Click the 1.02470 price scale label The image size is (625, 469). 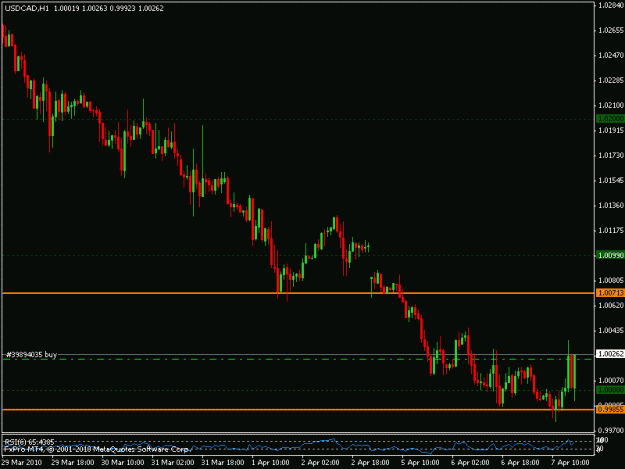[611, 55]
